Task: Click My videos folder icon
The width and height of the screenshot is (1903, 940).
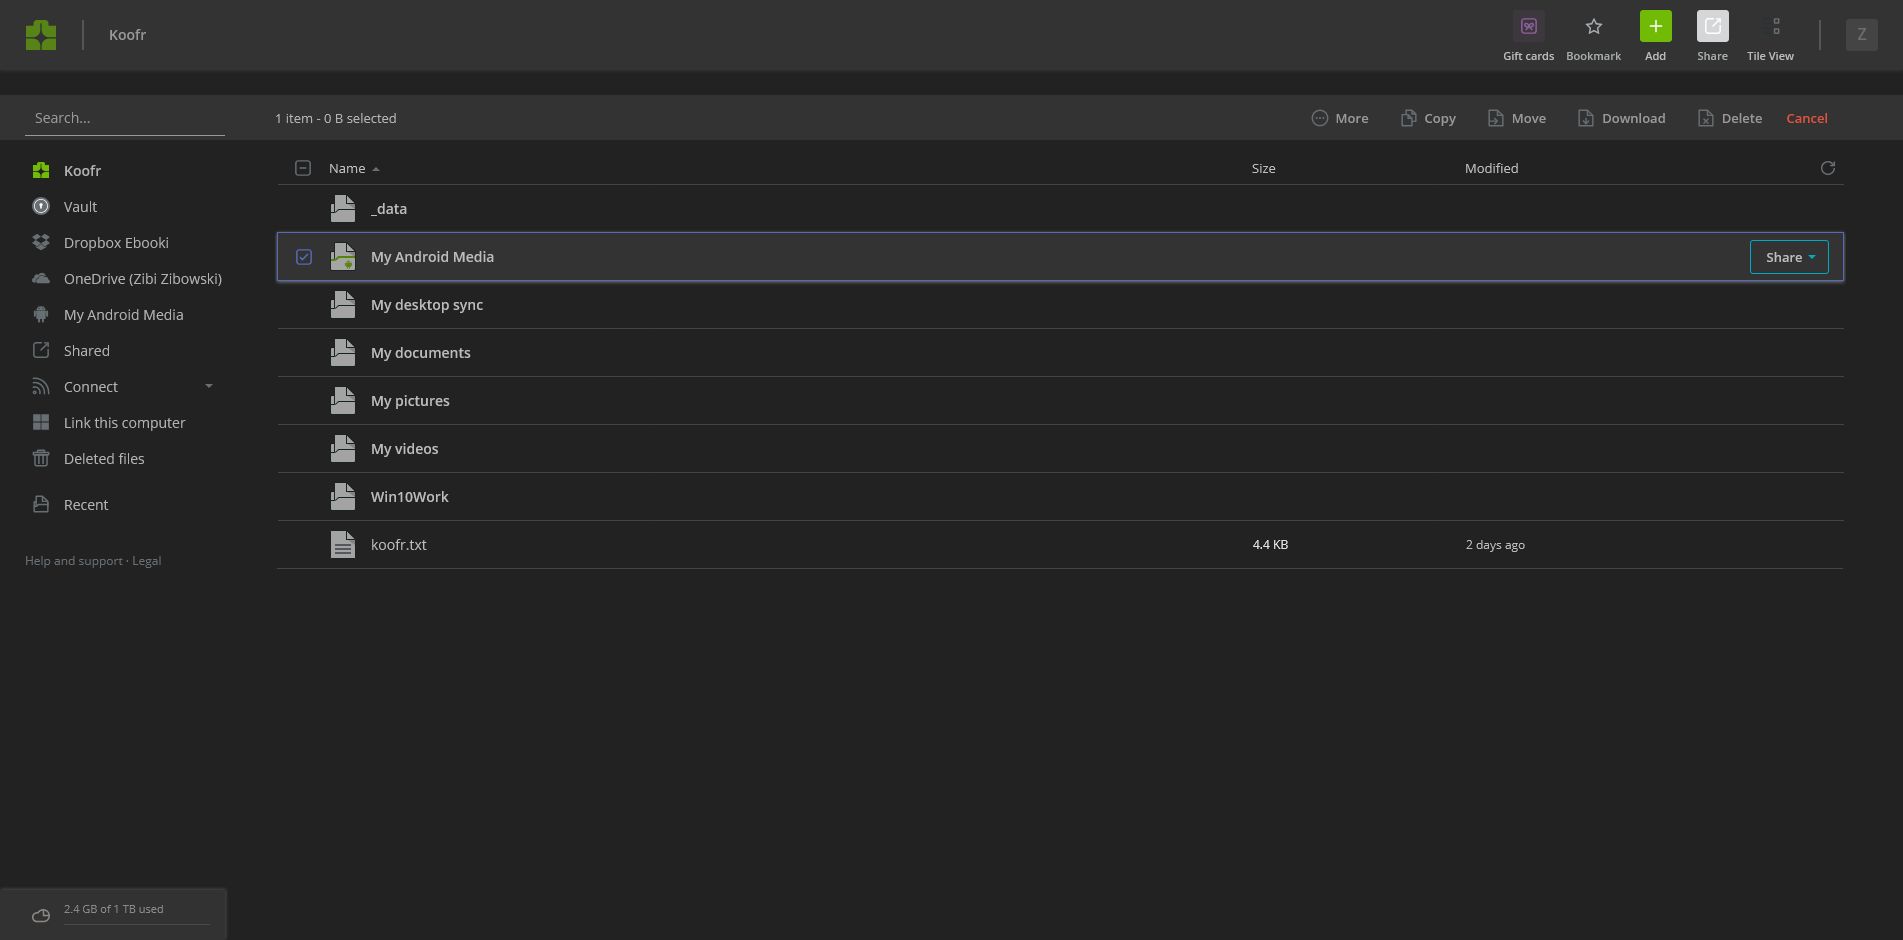Action: [343, 448]
